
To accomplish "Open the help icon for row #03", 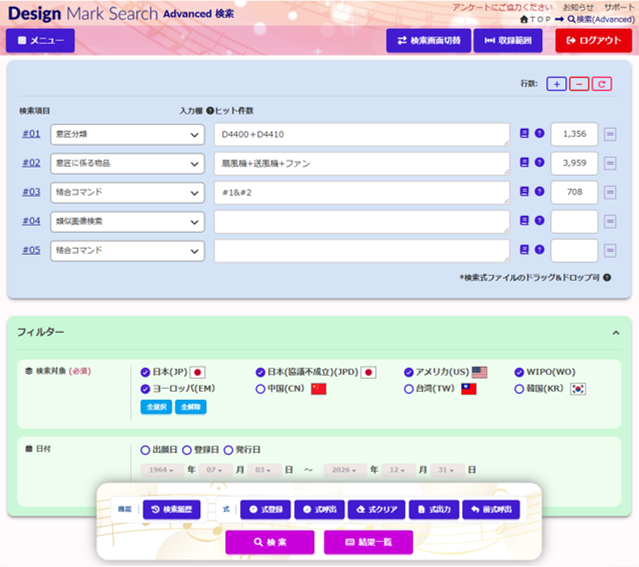I will pyautogui.click(x=540, y=191).
